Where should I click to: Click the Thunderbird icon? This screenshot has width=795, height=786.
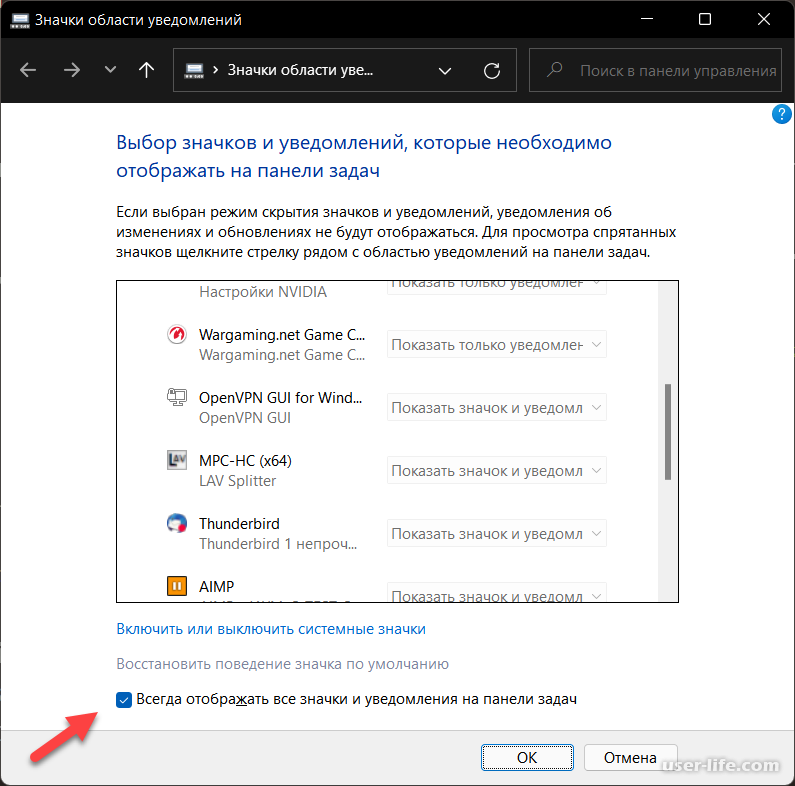coord(177,523)
